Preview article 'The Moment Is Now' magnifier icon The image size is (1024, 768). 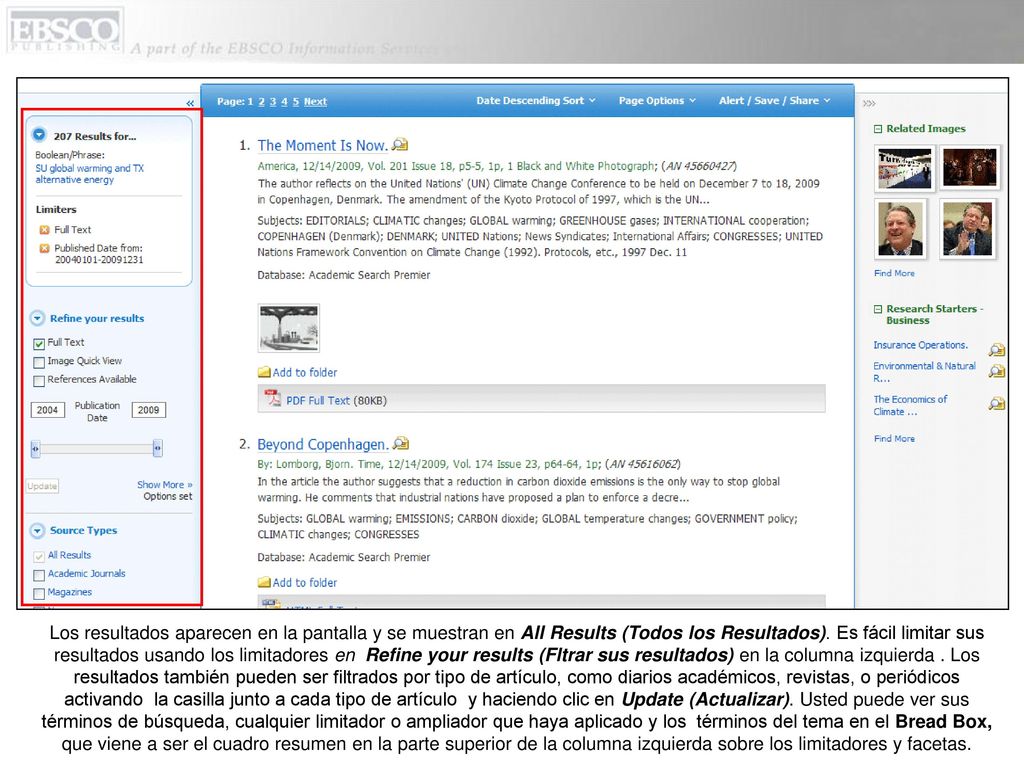(400, 145)
